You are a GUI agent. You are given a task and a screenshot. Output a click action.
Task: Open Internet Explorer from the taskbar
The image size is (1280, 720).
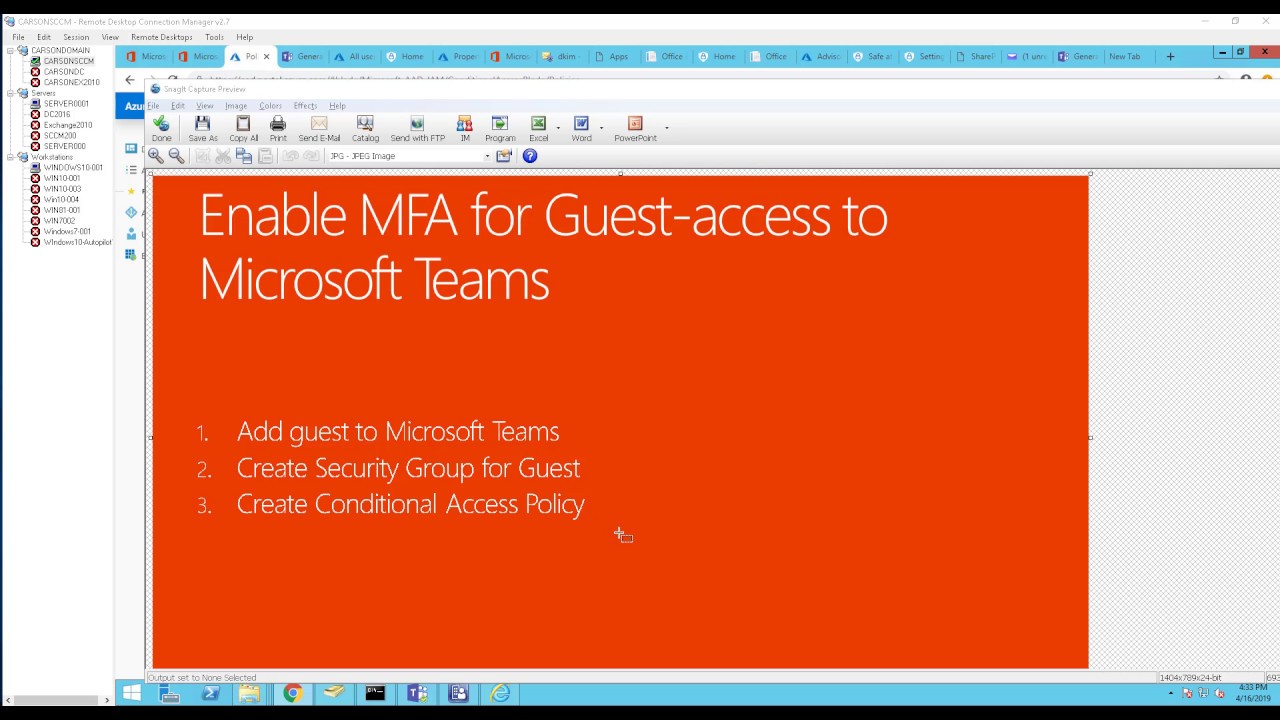tap(500, 693)
